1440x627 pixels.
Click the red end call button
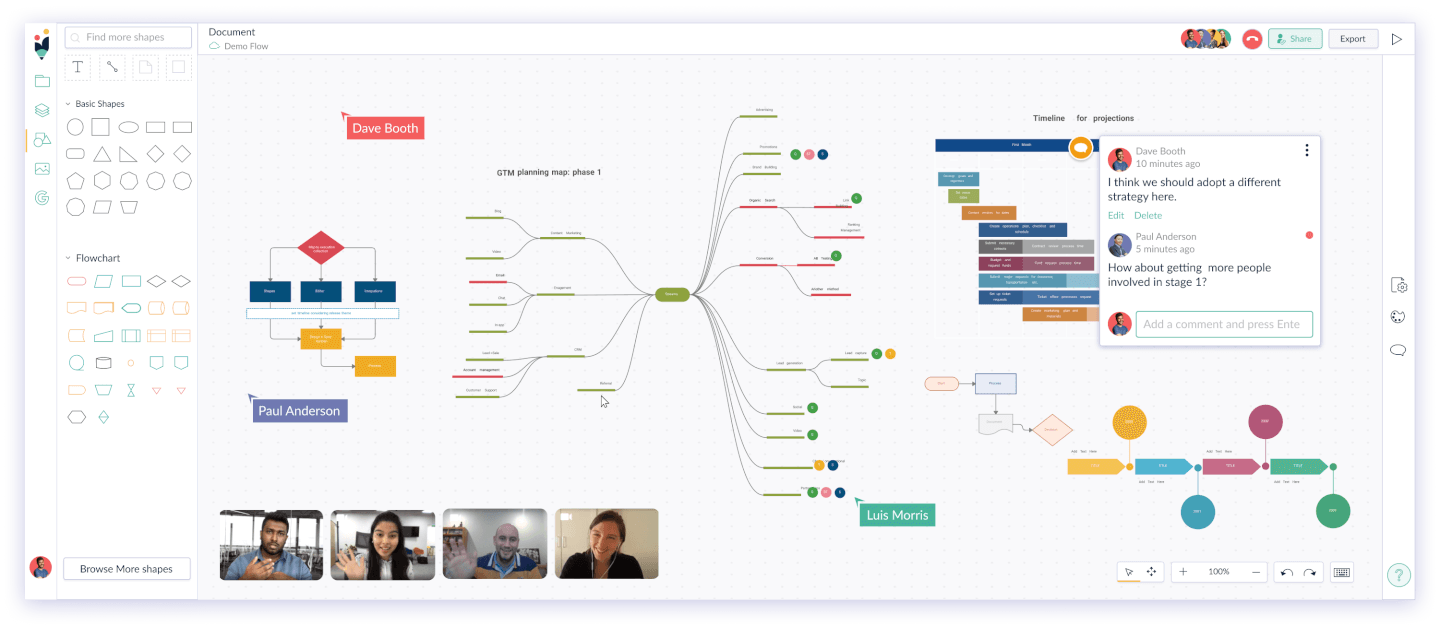pos(1251,39)
